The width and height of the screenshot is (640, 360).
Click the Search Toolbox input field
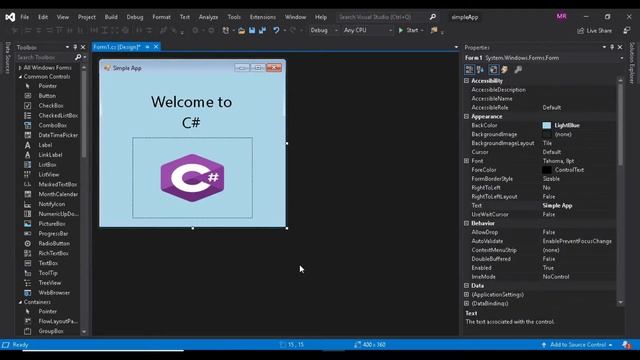tap(45, 57)
